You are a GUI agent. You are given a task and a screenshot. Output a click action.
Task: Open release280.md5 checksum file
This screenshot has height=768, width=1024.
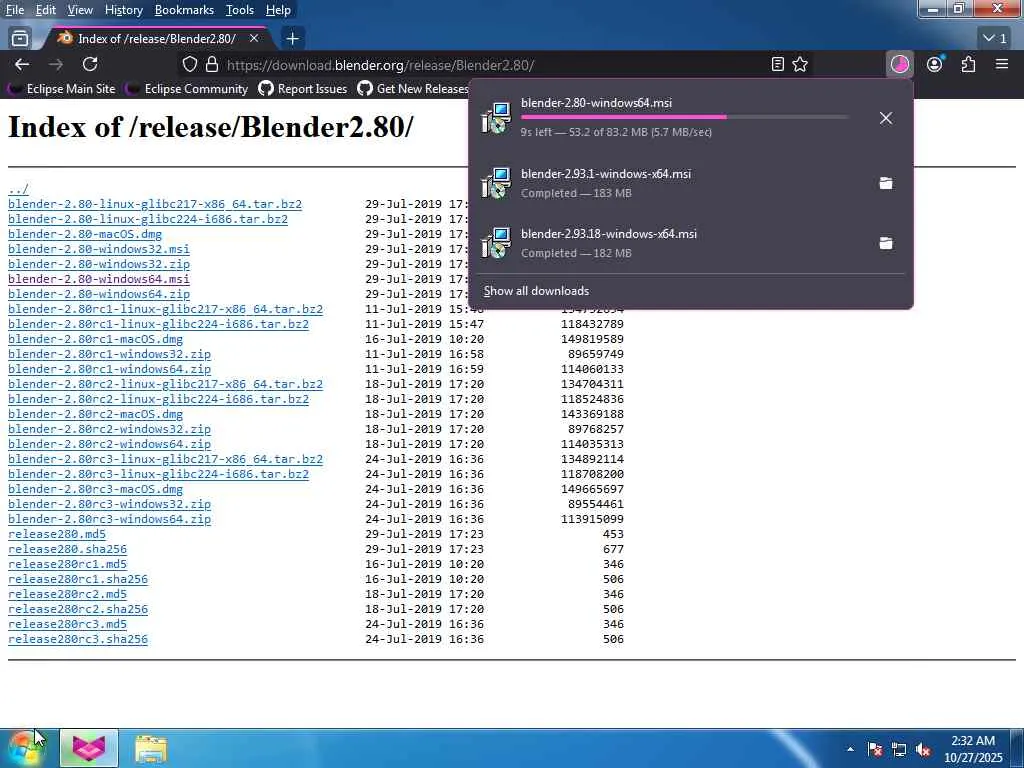click(x=57, y=534)
